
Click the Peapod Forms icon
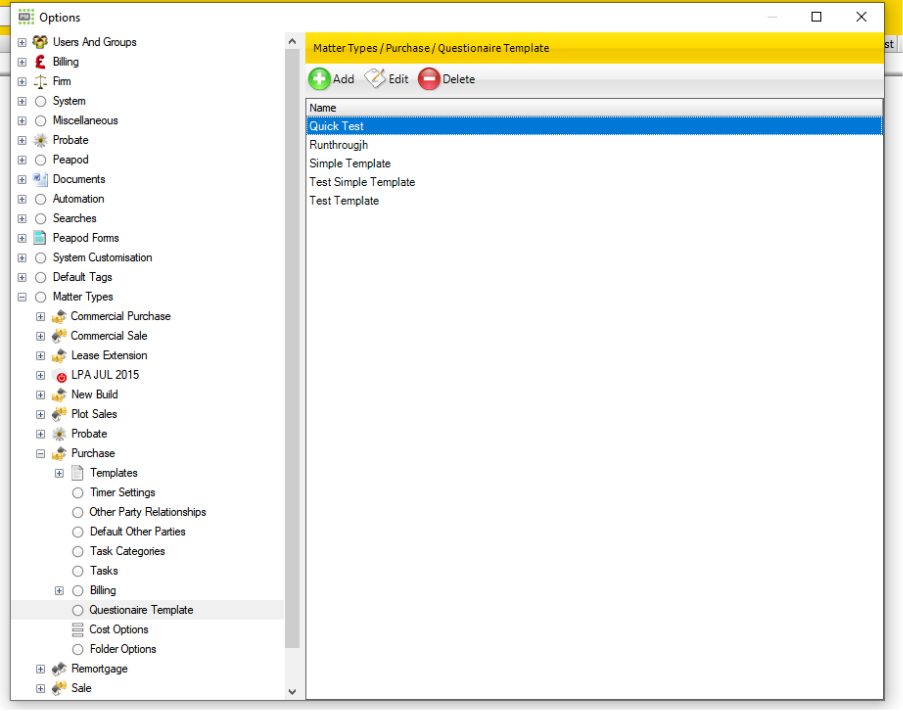(x=40, y=238)
